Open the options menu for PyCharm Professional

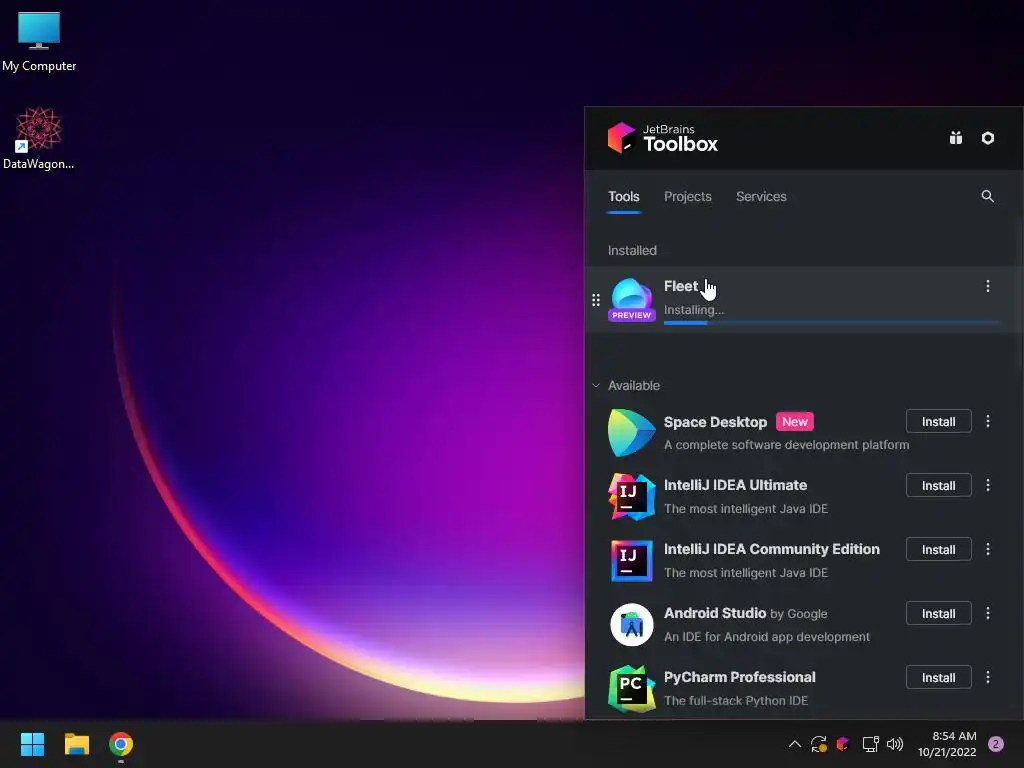coord(987,677)
